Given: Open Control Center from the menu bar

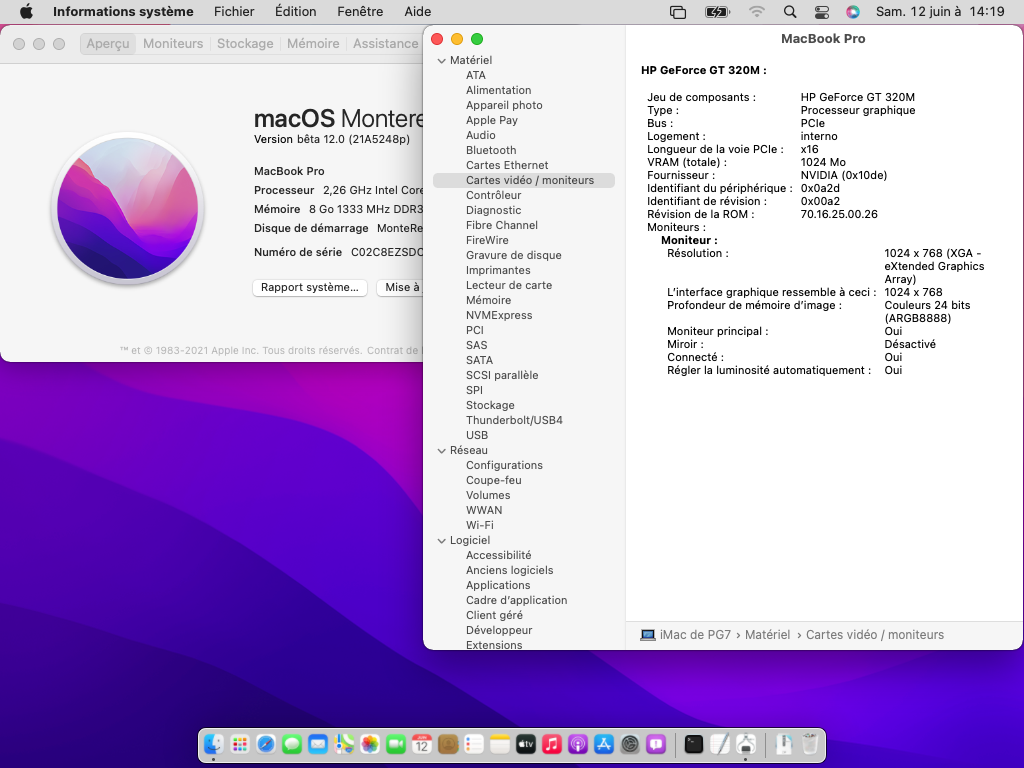Looking at the screenshot, I should point(822,12).
